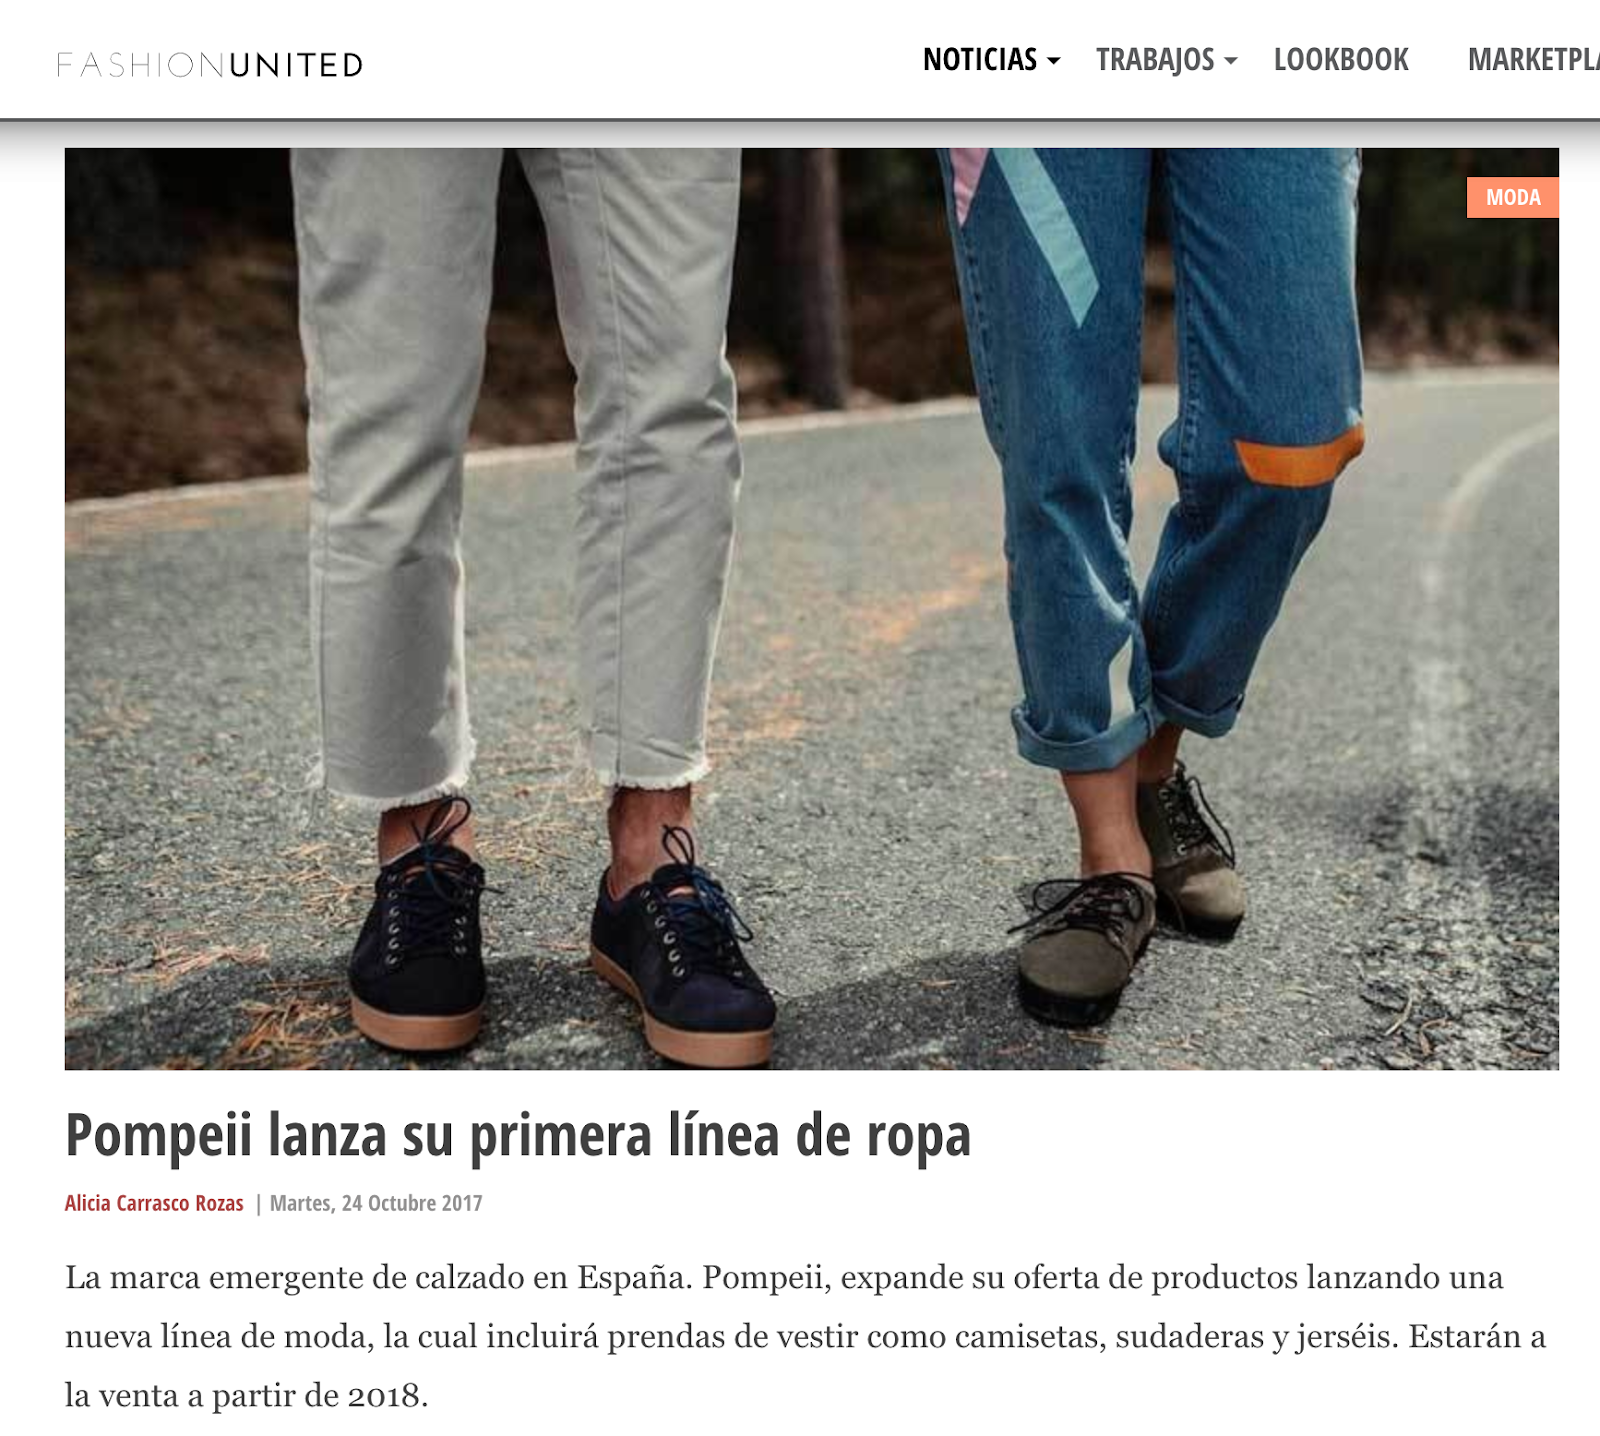Open author Alicia Carrasco Rozas's page
Viewport: 1600px width, 1436px height.
(x=154, y=1203)
